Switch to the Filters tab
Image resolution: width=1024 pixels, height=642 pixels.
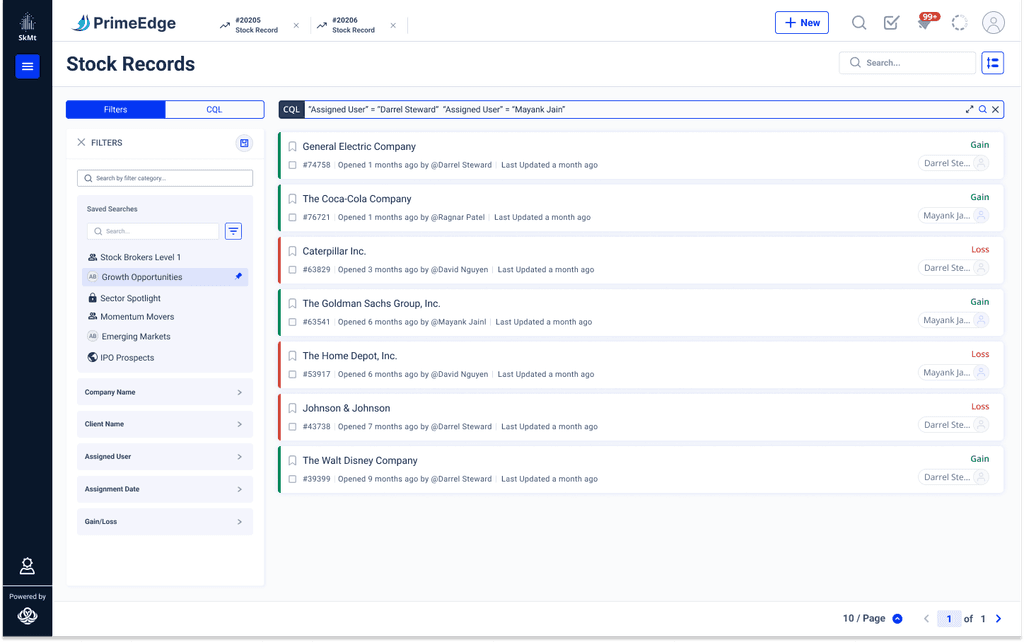pos(116,110)
